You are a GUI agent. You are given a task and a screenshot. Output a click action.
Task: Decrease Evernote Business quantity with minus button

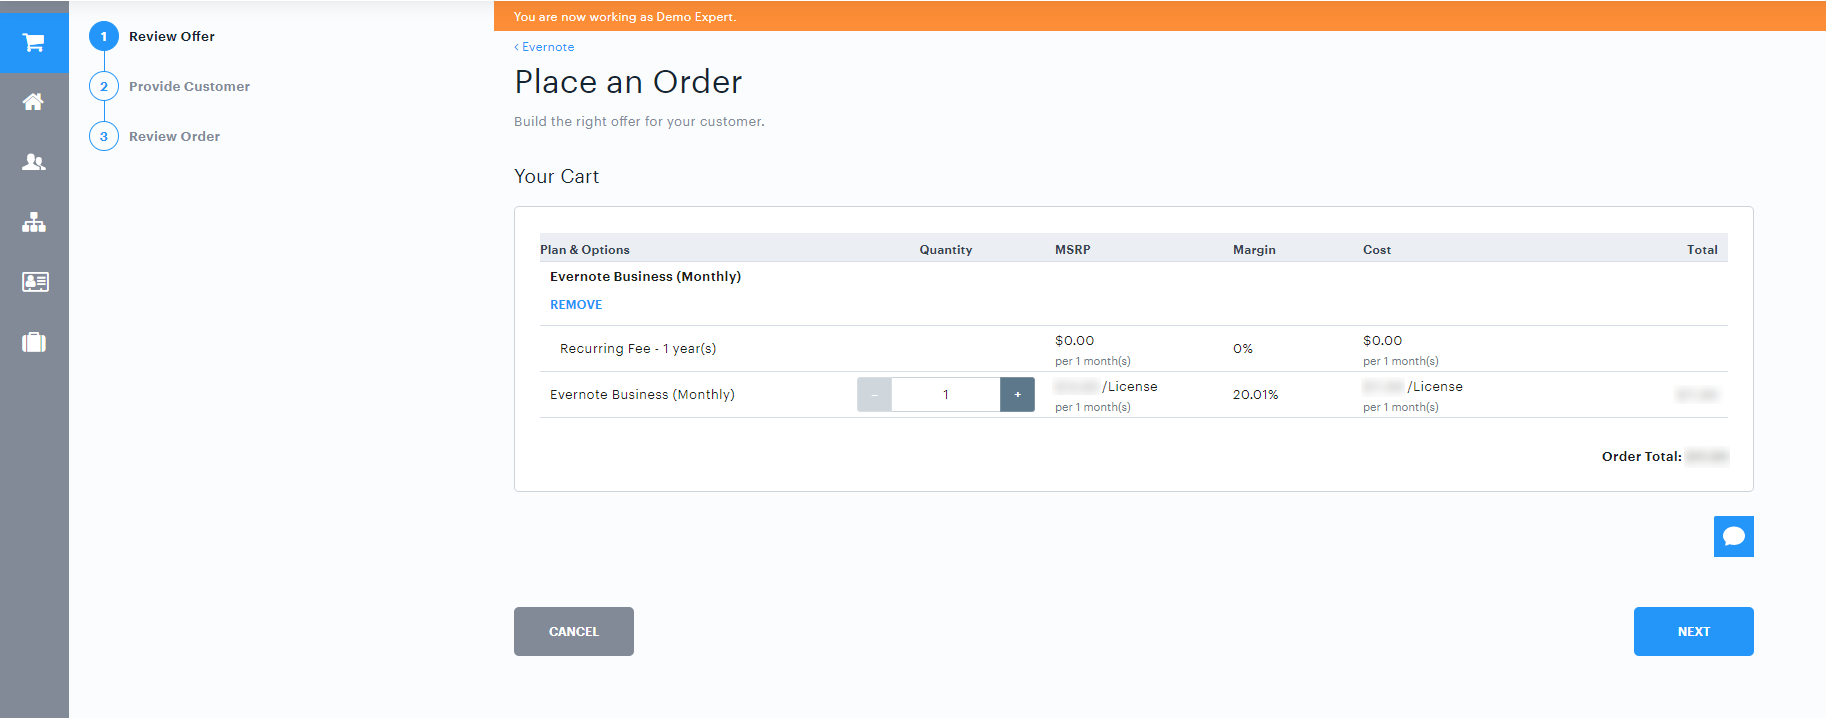(x=874, y=395)
